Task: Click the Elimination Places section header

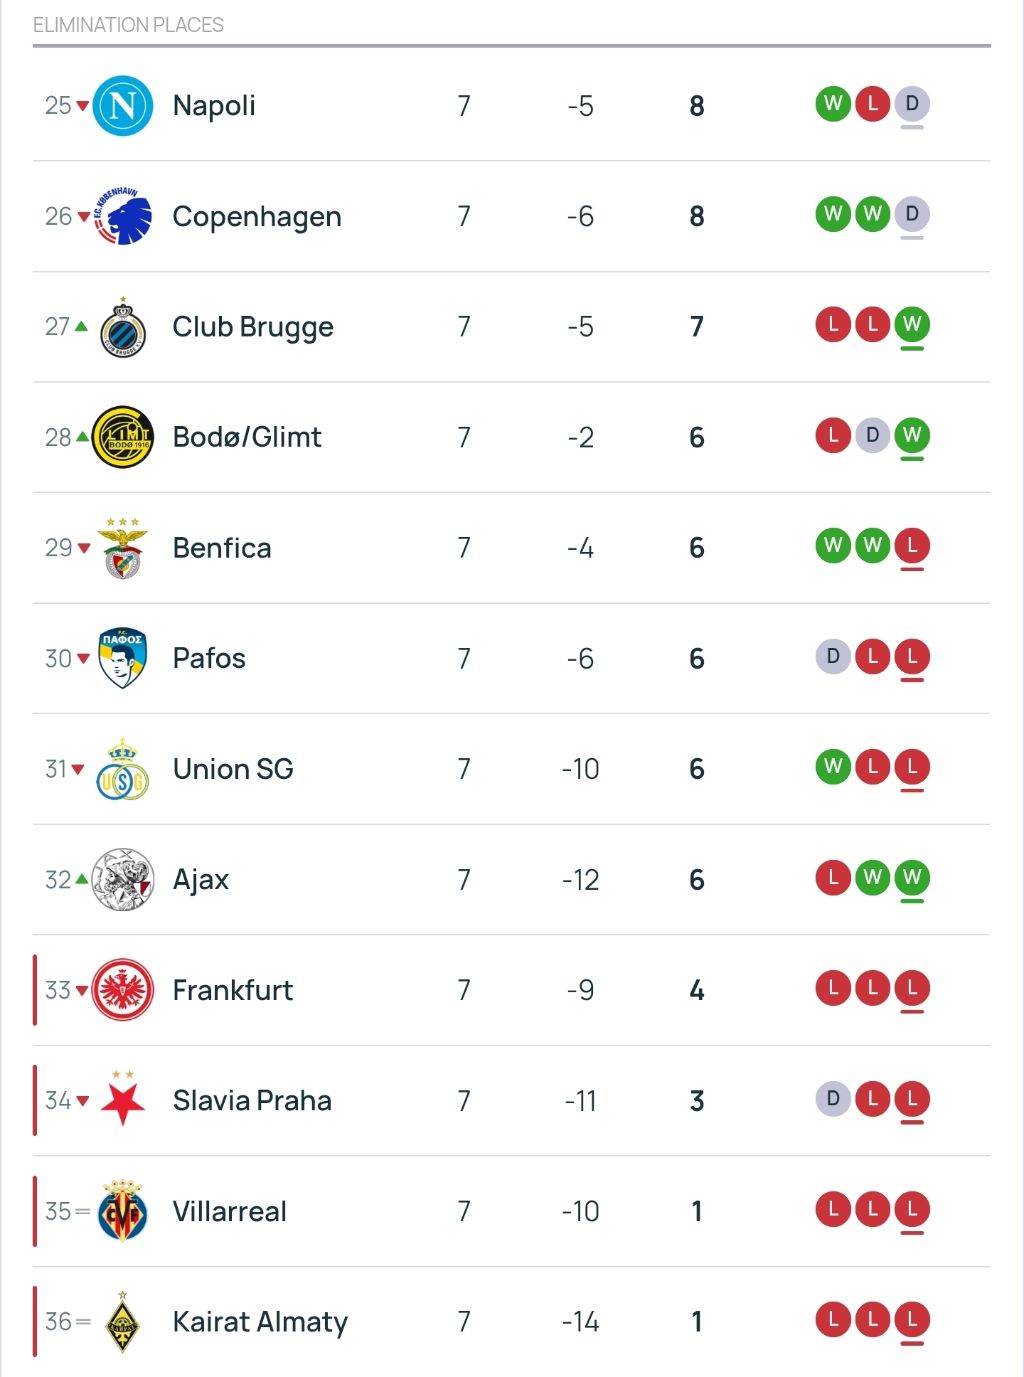Action: [128, 25]
